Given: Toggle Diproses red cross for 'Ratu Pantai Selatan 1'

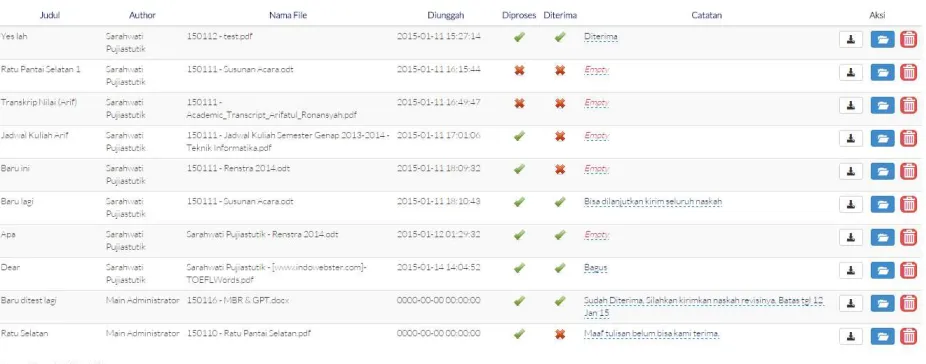Looking at the screenshot, I should (519, 70).
